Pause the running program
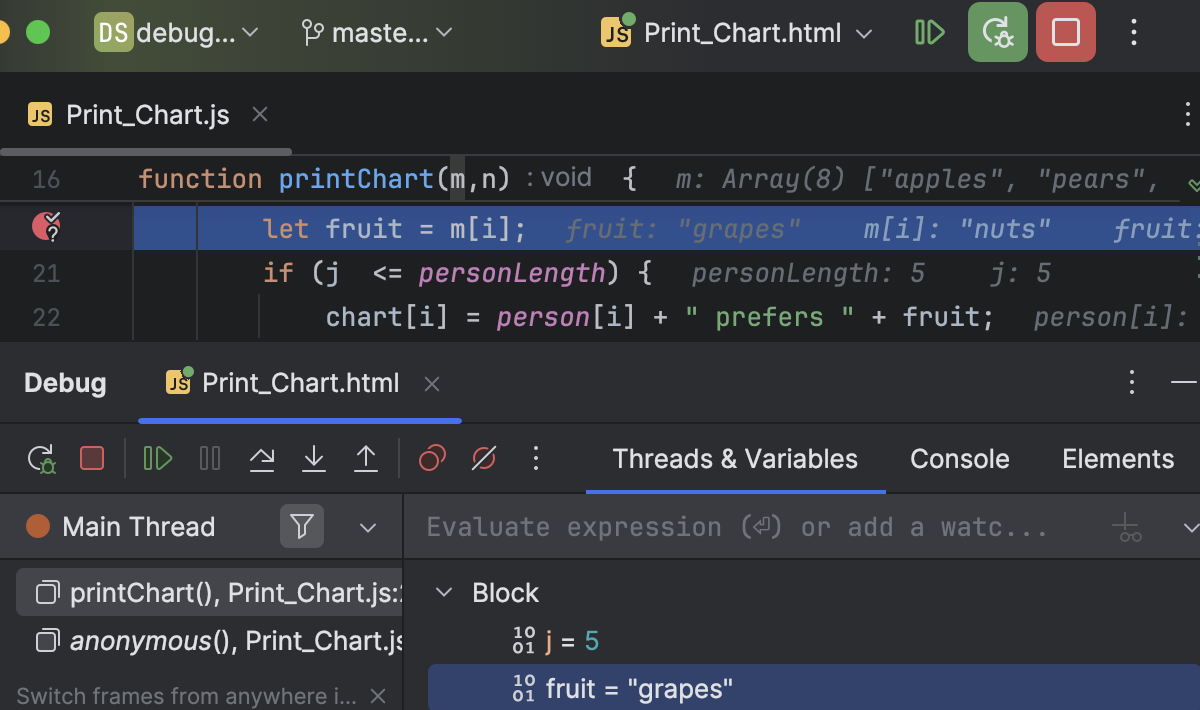1200x710 pixels. coord(209,458)
